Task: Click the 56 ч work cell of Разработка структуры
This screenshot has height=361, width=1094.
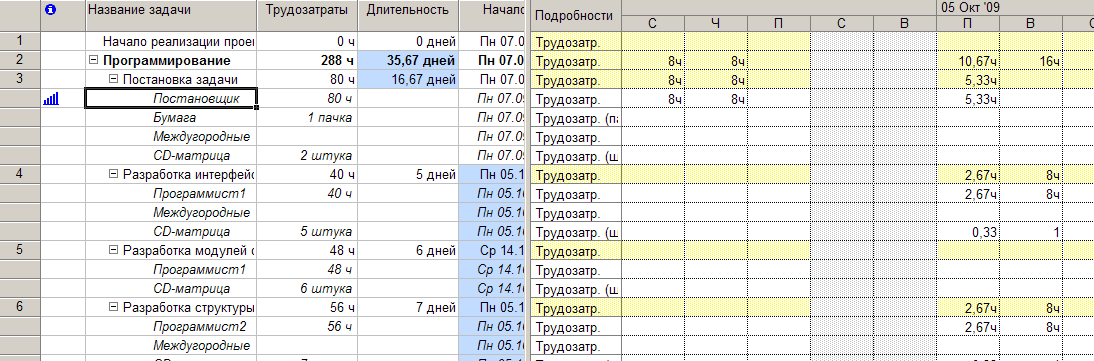Action: click(x=308, y=307)
